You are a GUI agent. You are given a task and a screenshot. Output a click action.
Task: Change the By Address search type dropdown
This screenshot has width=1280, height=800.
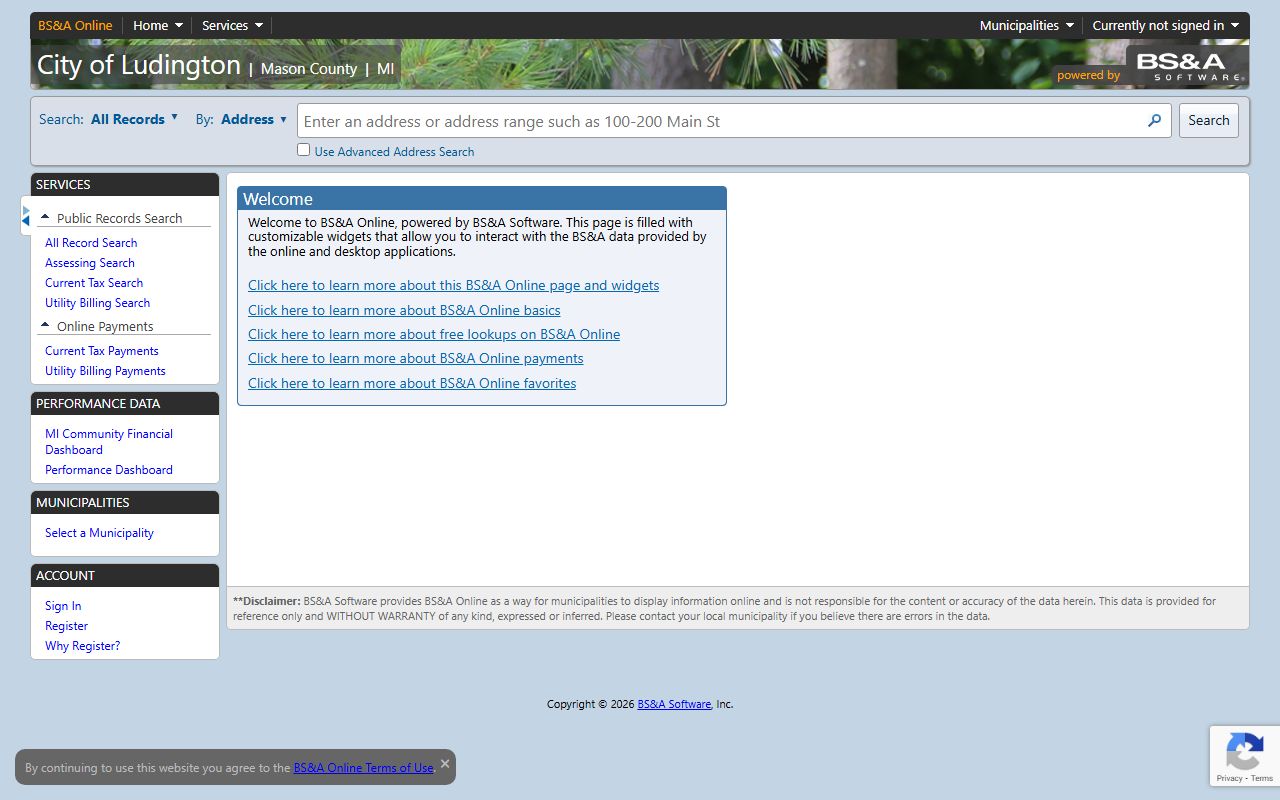[254, 119]
